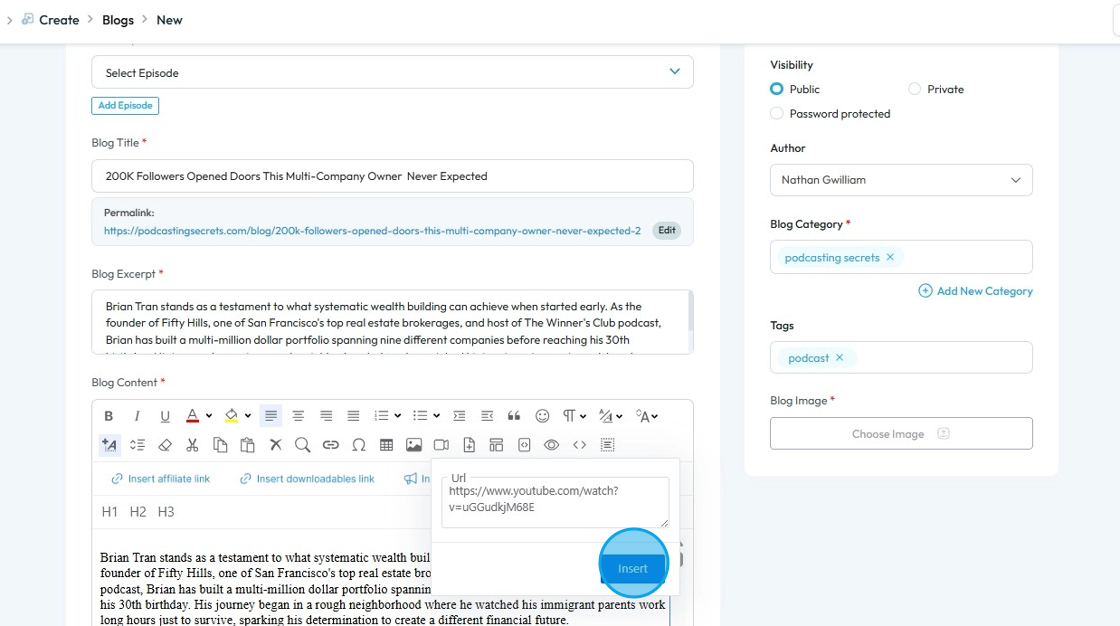Insert a special character (omega icon)
Image resolution: width=1120 pixels, height=626 pixels.
(359, 445)
